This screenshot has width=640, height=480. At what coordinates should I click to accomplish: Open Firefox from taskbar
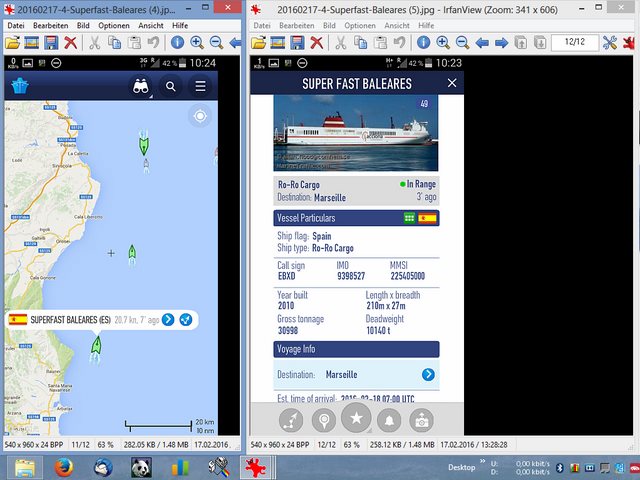pyautogui.click(x=64, y=468)
